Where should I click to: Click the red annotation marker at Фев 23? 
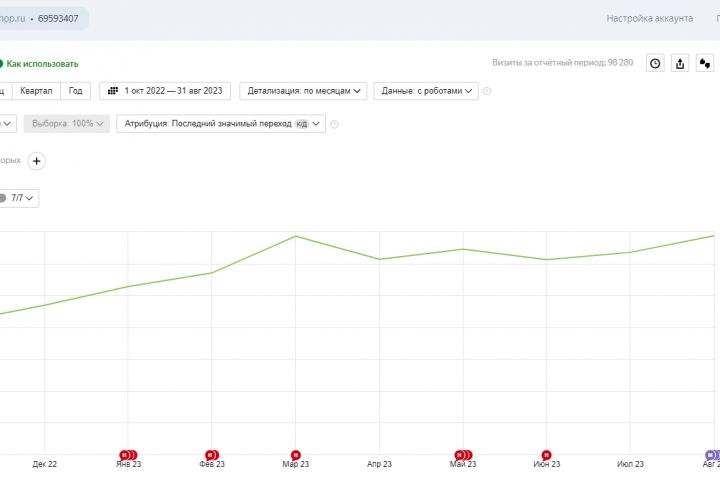(212, 455)
